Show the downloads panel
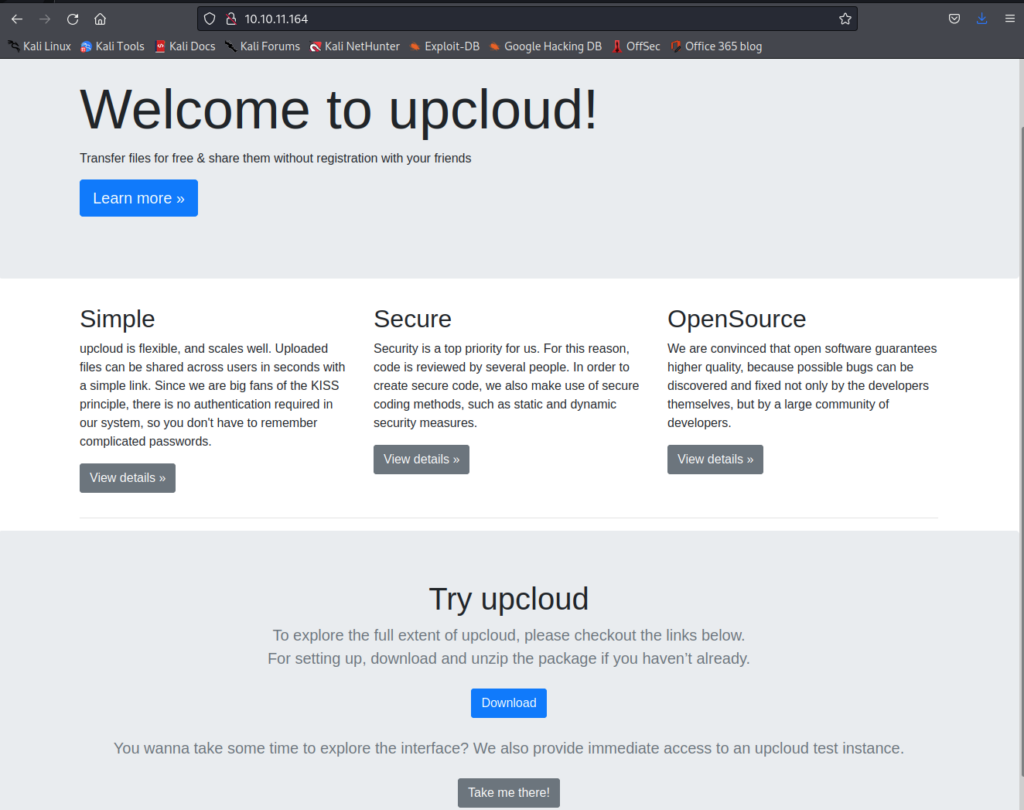This screenshot has width=1024, height=810. (x=982, y=19)
